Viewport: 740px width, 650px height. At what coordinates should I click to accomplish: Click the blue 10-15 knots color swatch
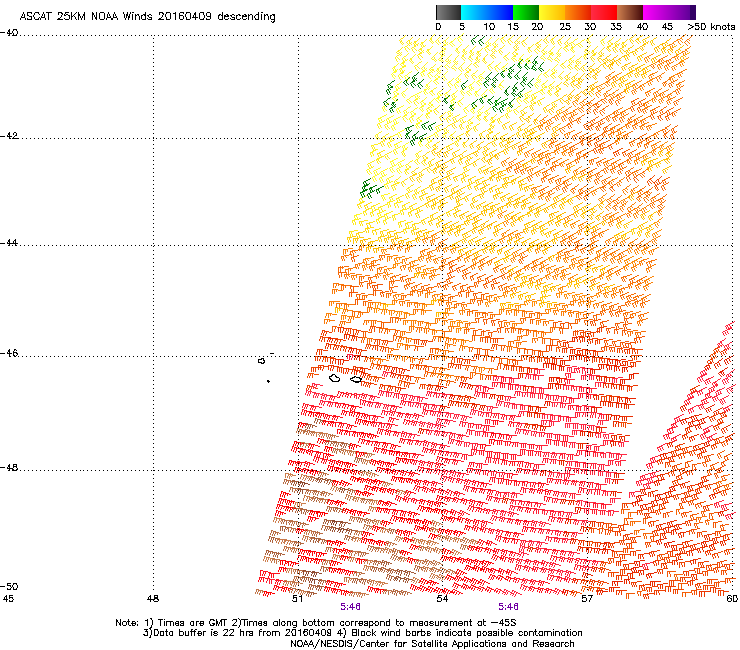(x=500, y=12)
